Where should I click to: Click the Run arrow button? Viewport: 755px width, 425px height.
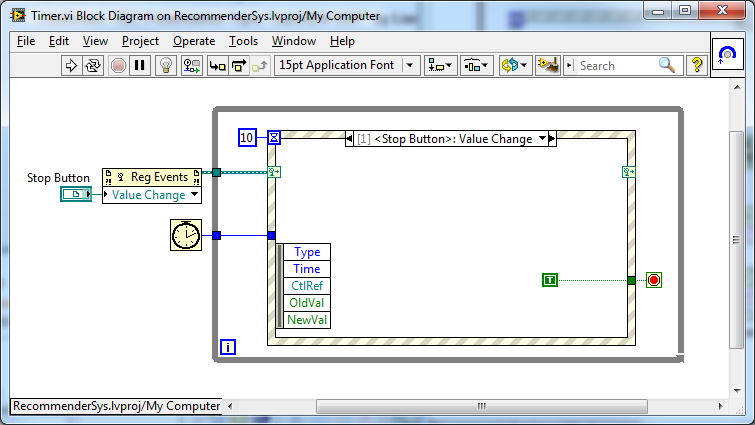pos(71,65)
